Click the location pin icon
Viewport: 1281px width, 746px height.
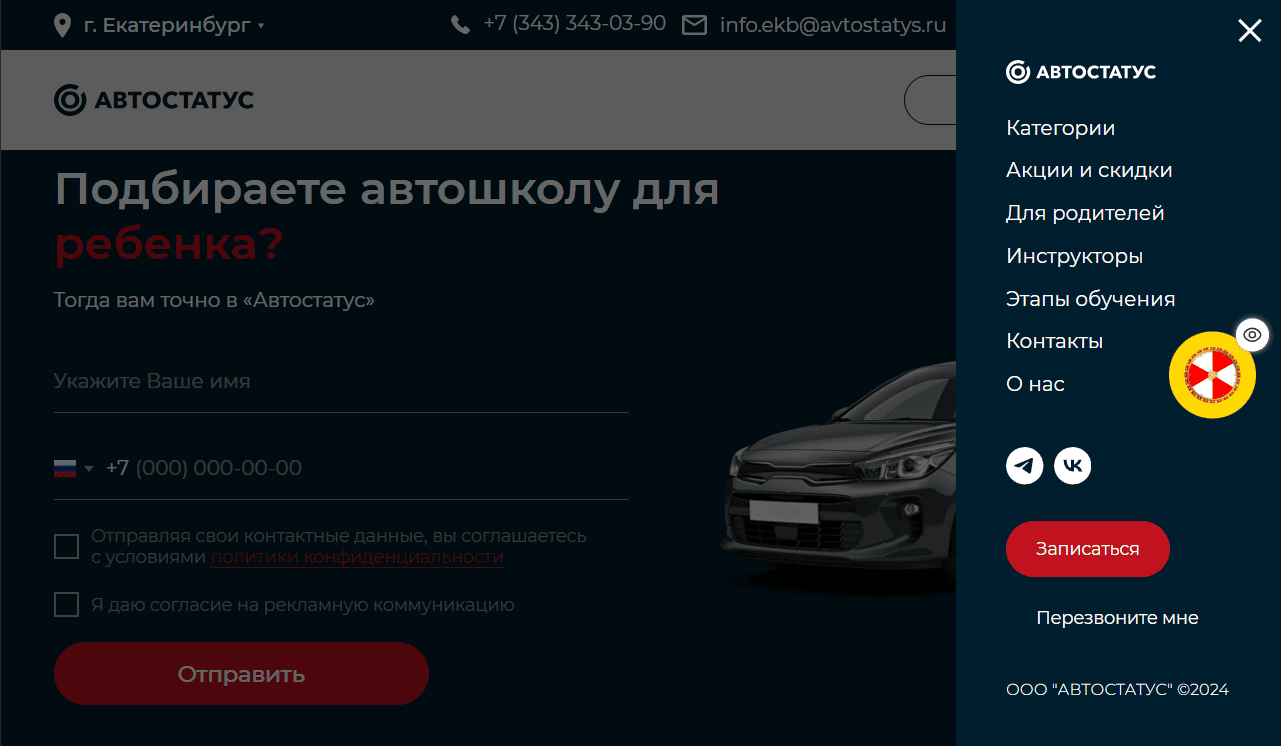[x=63, y=25]
